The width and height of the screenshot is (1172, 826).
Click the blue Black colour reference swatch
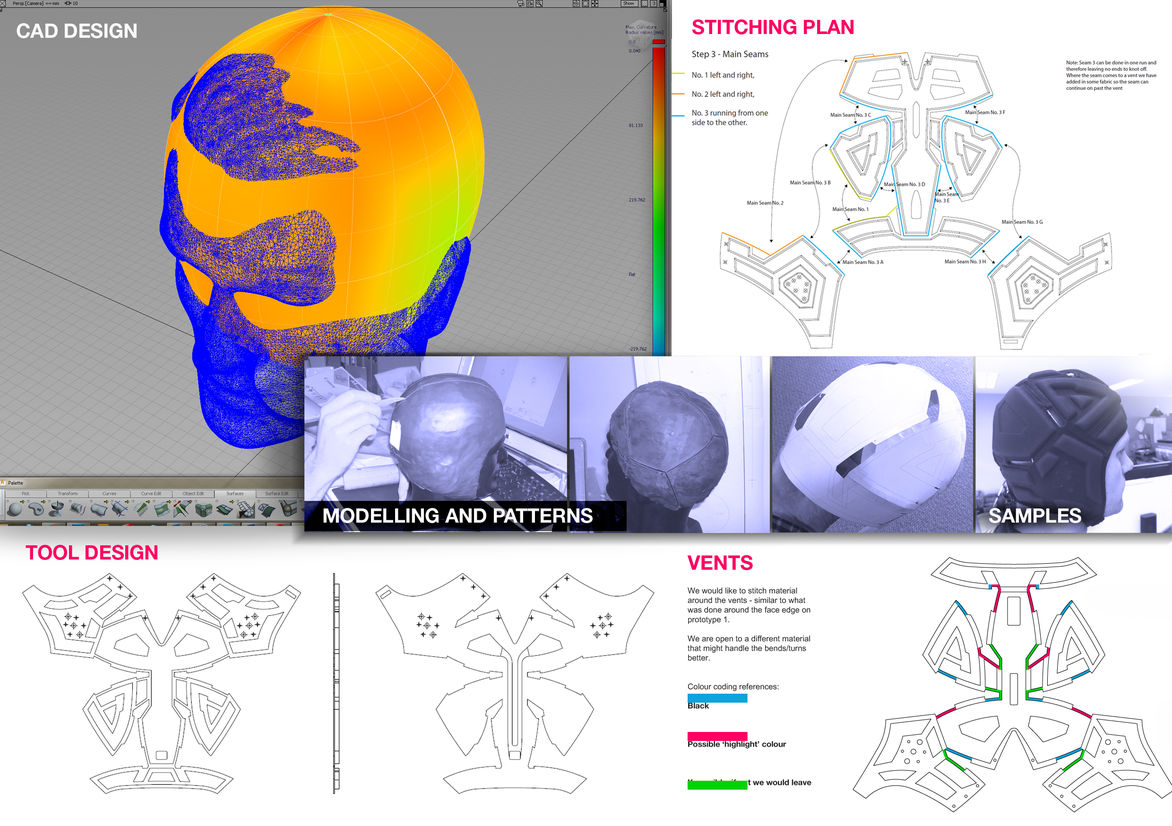(717, 698)
